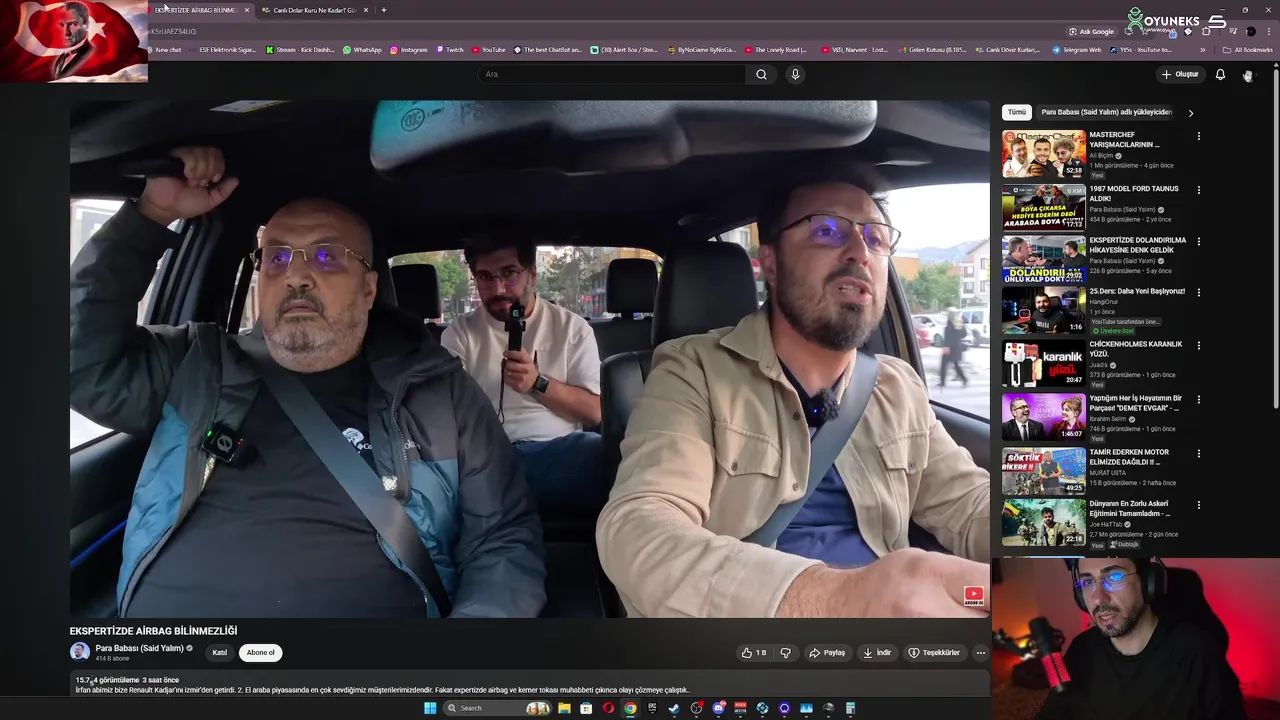Open Steam from taskbar
Screen dimensions: 1280x720
[674, 708]
